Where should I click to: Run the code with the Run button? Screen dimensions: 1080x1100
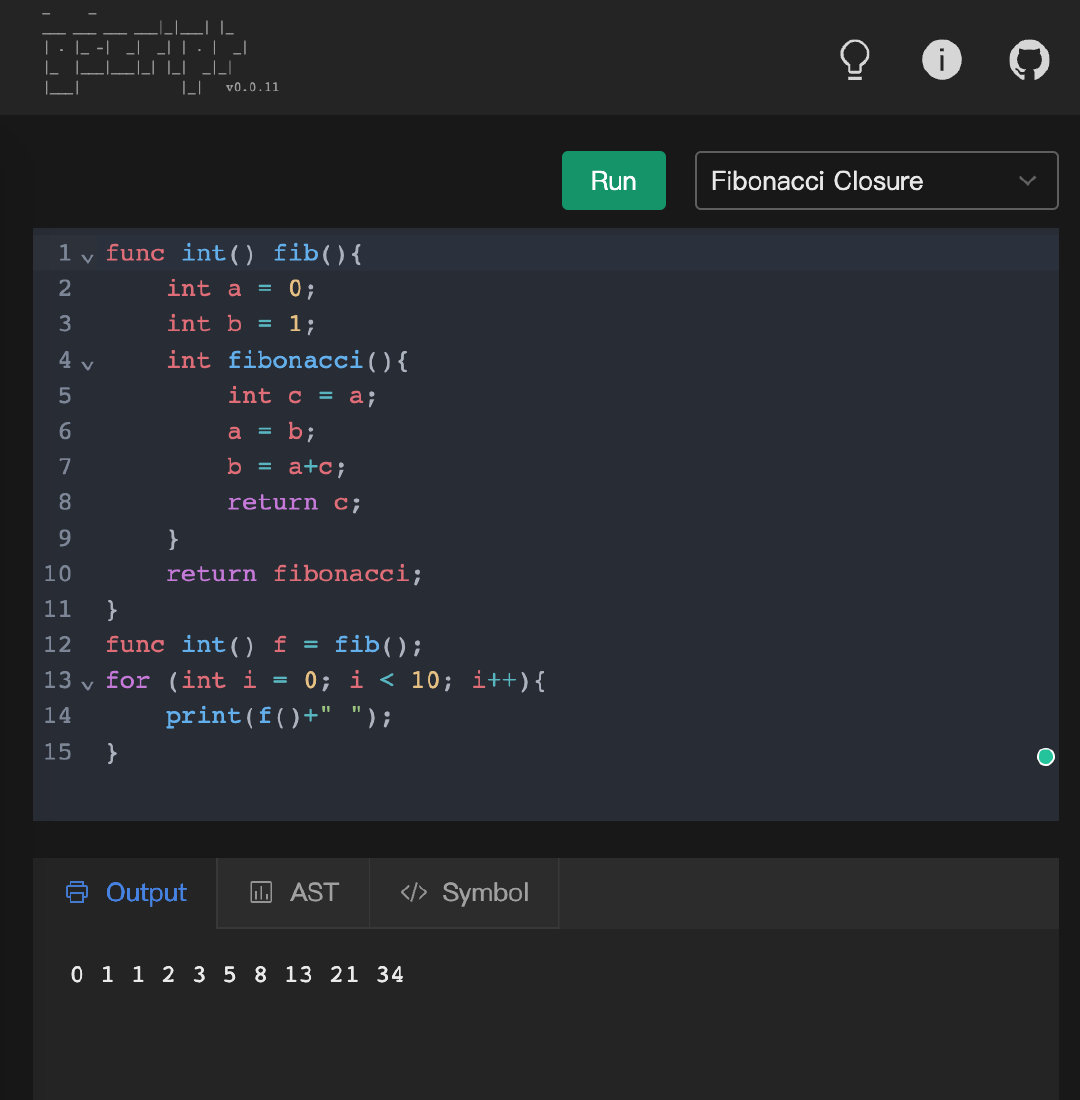[x=613, y=181]
